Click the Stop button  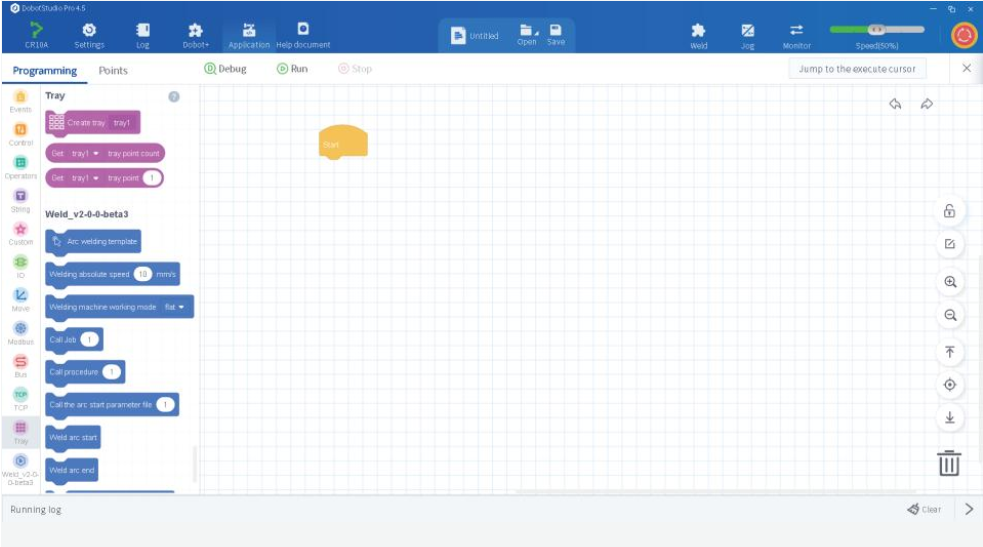(355, 69)
